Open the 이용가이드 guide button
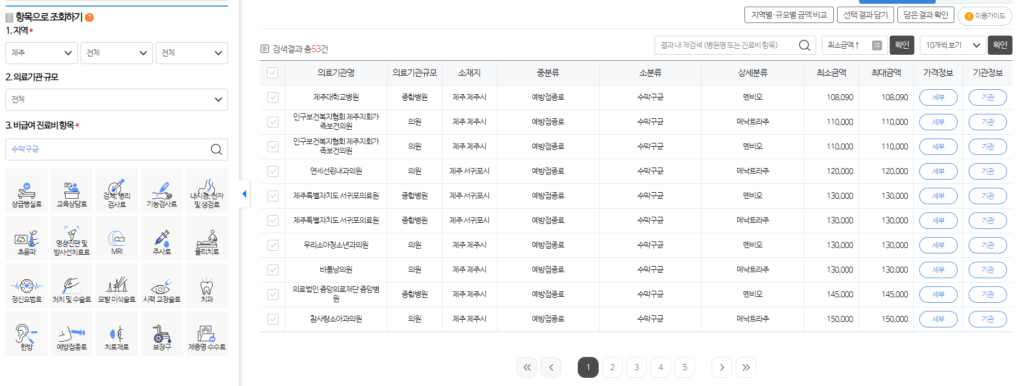This screenshot has height=386, width=1024. [x=984, y=15]
